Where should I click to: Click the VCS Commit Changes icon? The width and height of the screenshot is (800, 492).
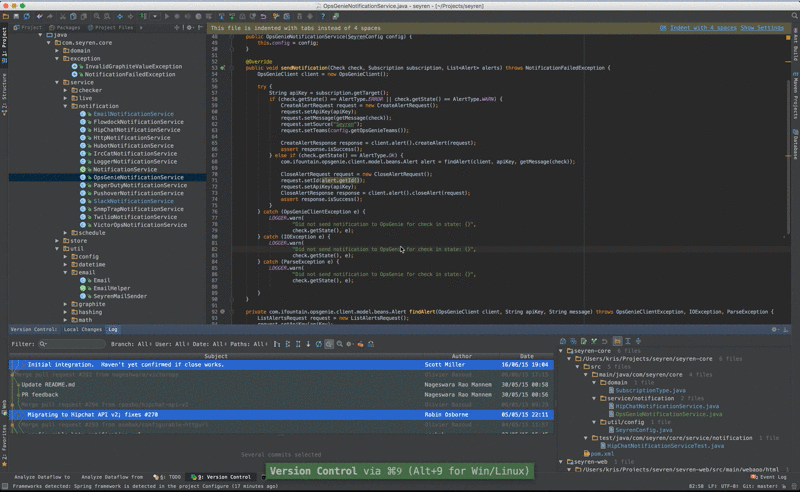[232, 16]
